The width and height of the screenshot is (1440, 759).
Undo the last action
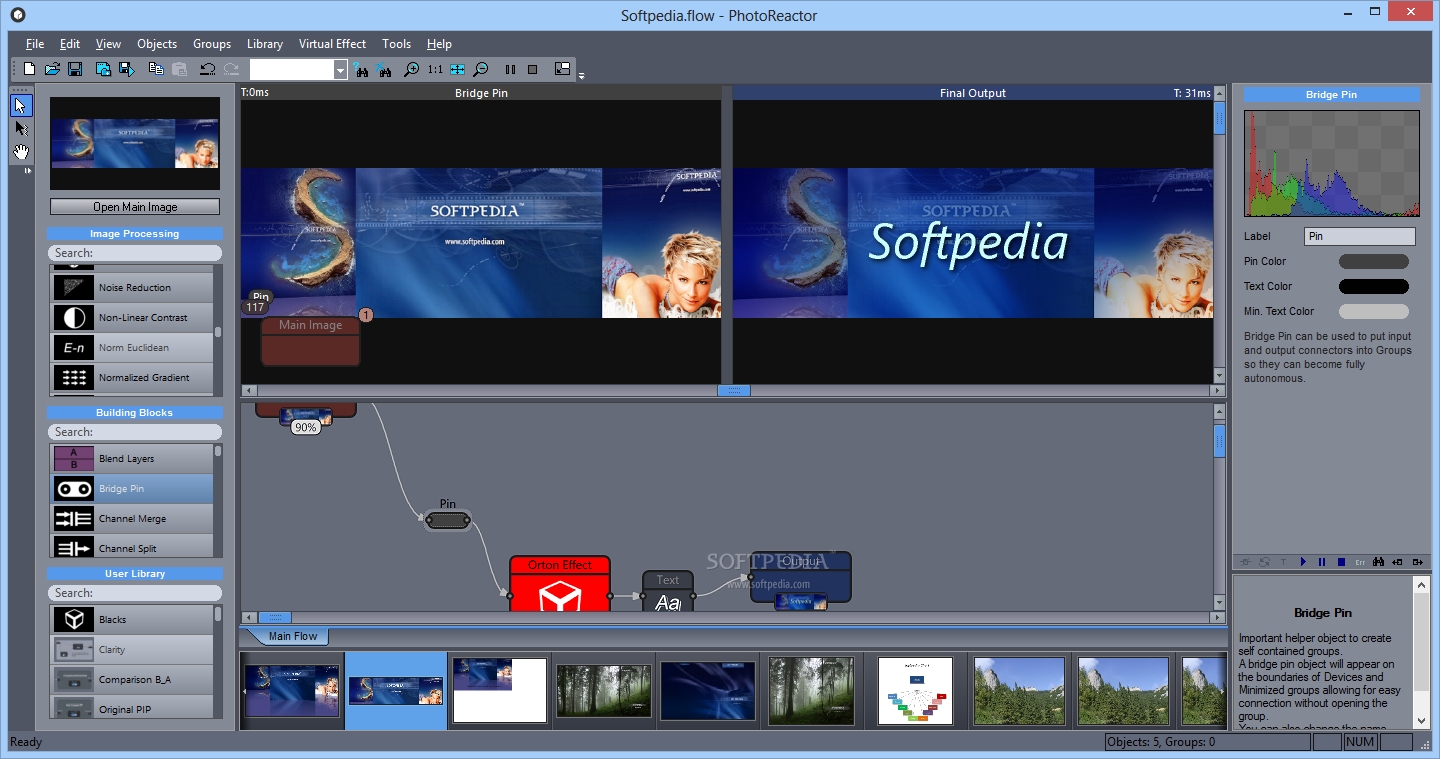207,69
